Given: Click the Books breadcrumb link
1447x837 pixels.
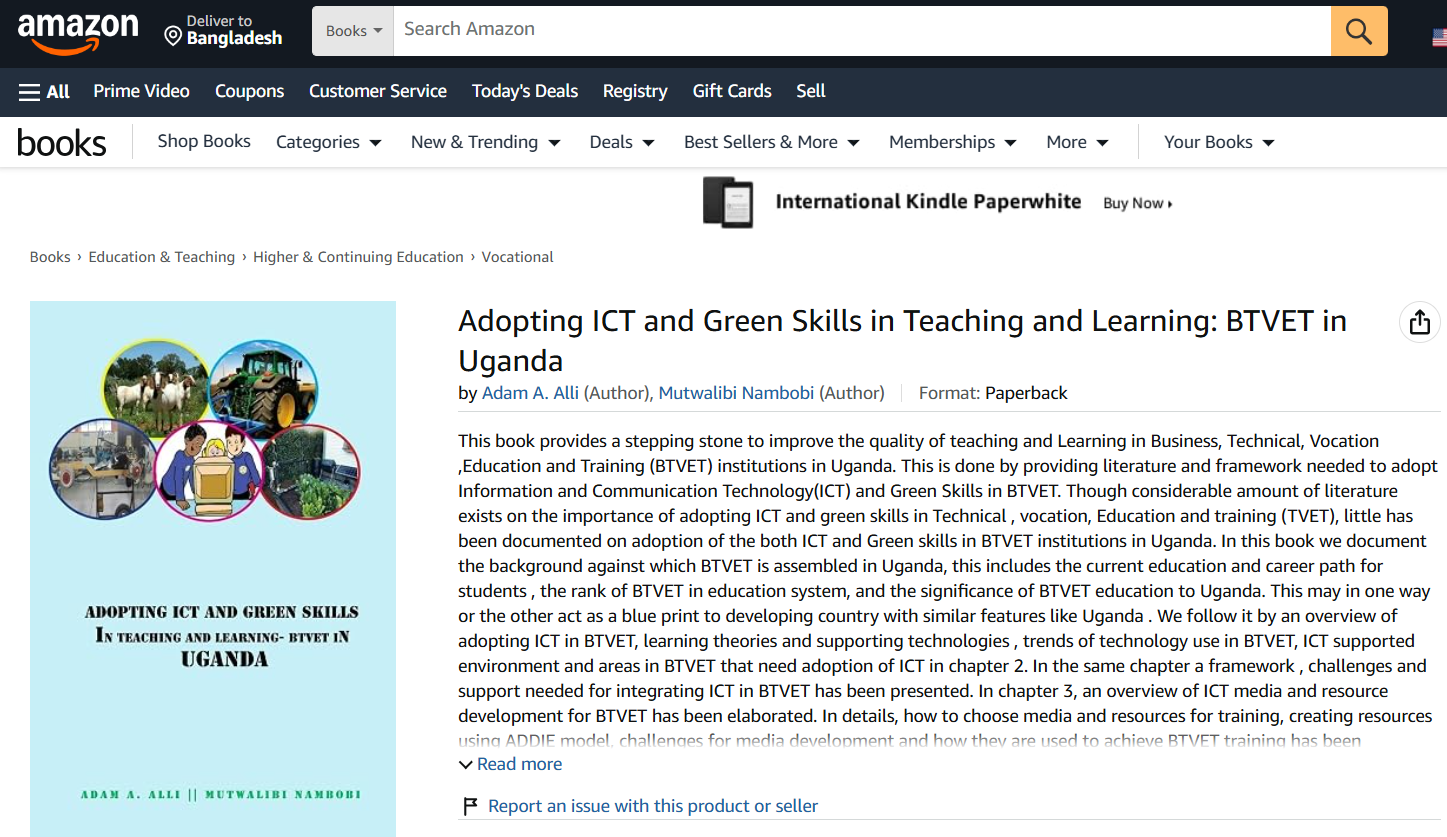Looking at the screenshot, I should click(50, 257).
